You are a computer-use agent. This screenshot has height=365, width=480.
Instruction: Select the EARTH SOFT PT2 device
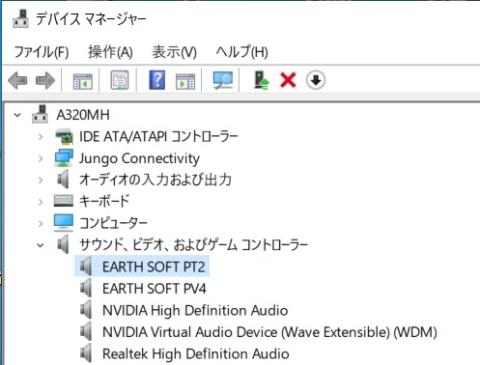[x=154, y=267]
